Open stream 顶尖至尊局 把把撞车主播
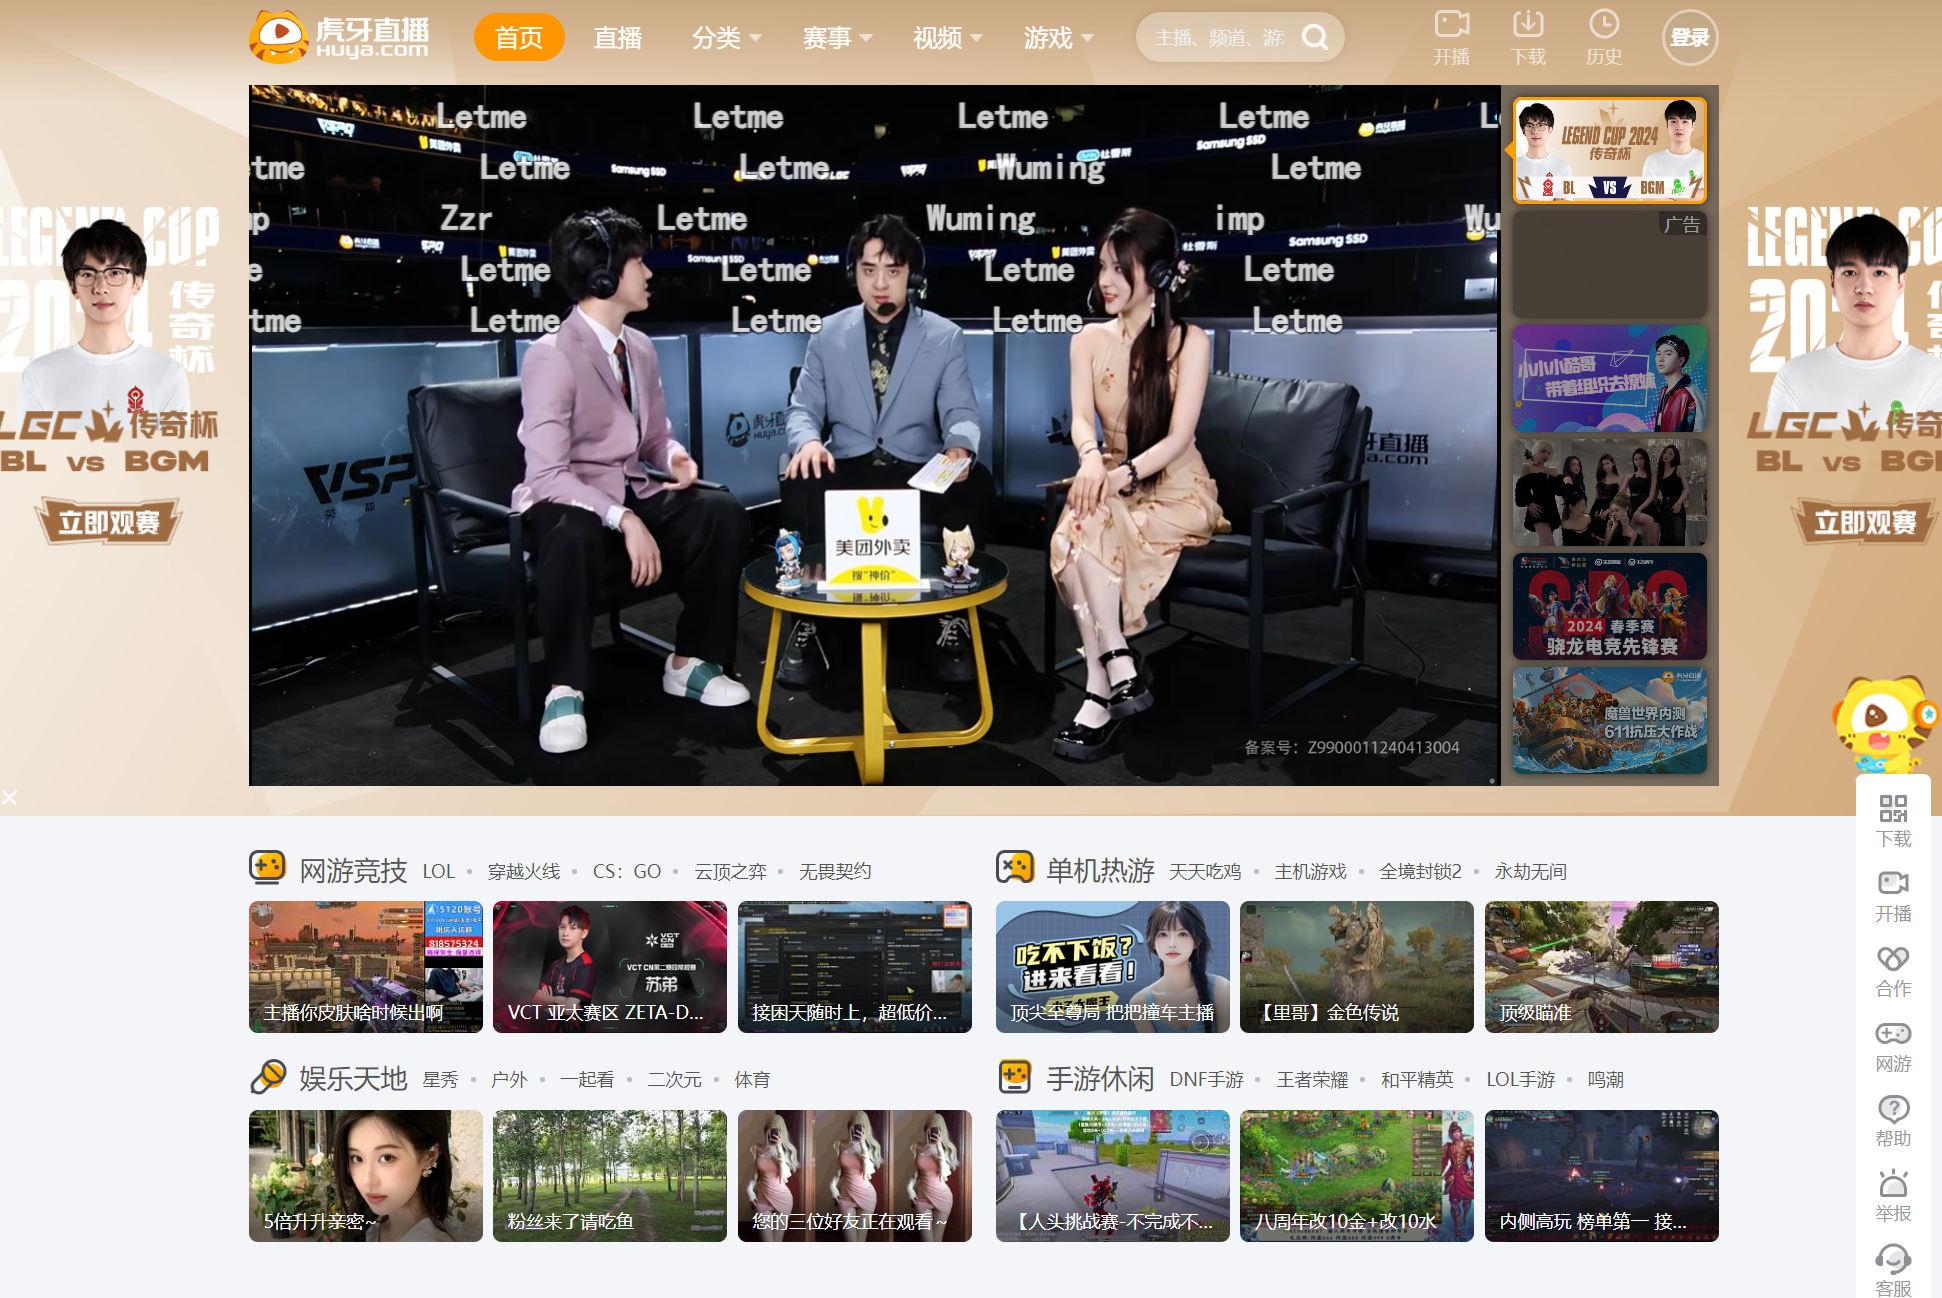This screenshot has height=1298, width=1942. point(1113,967)
